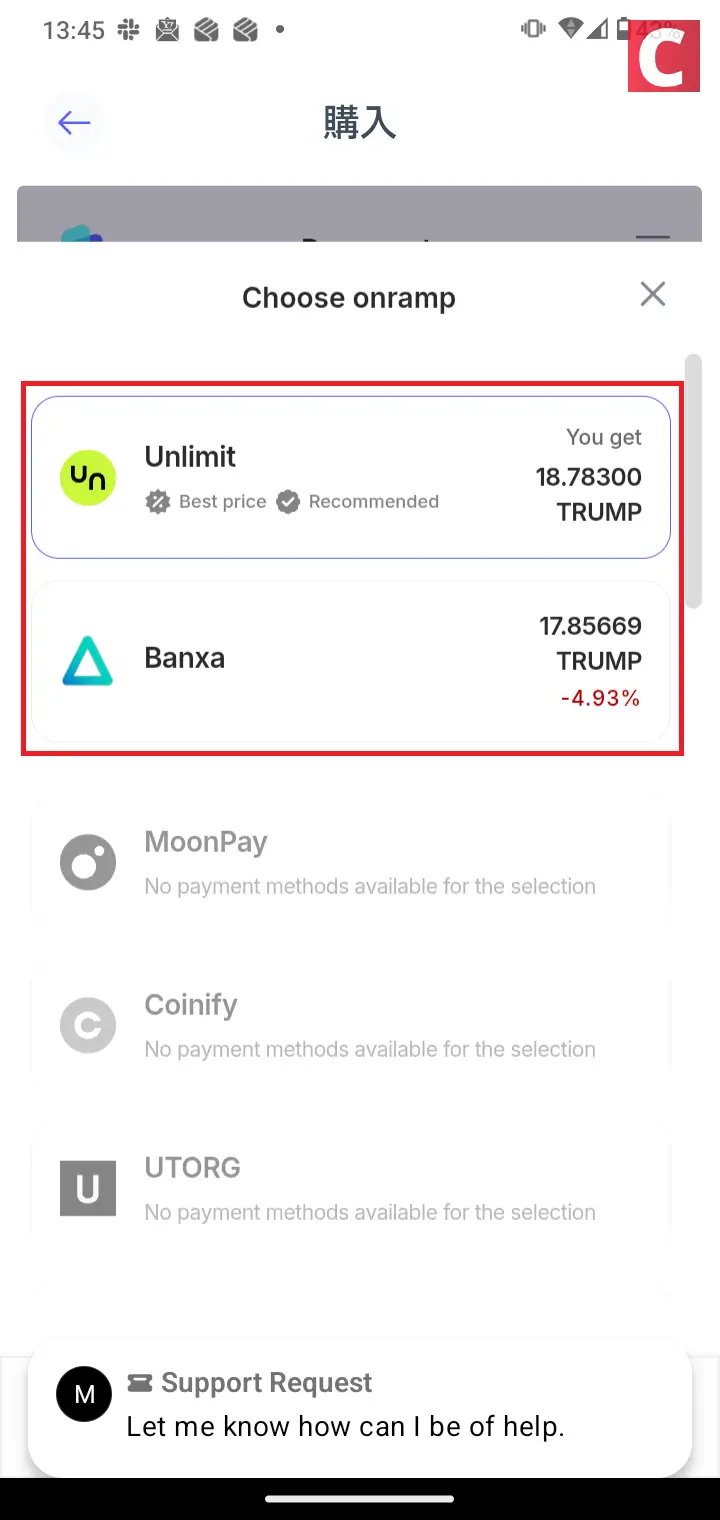The width and height of the screenshot is (720, 1520).
Task: Choose the UTORG provider row
Action: (350, 1188)
